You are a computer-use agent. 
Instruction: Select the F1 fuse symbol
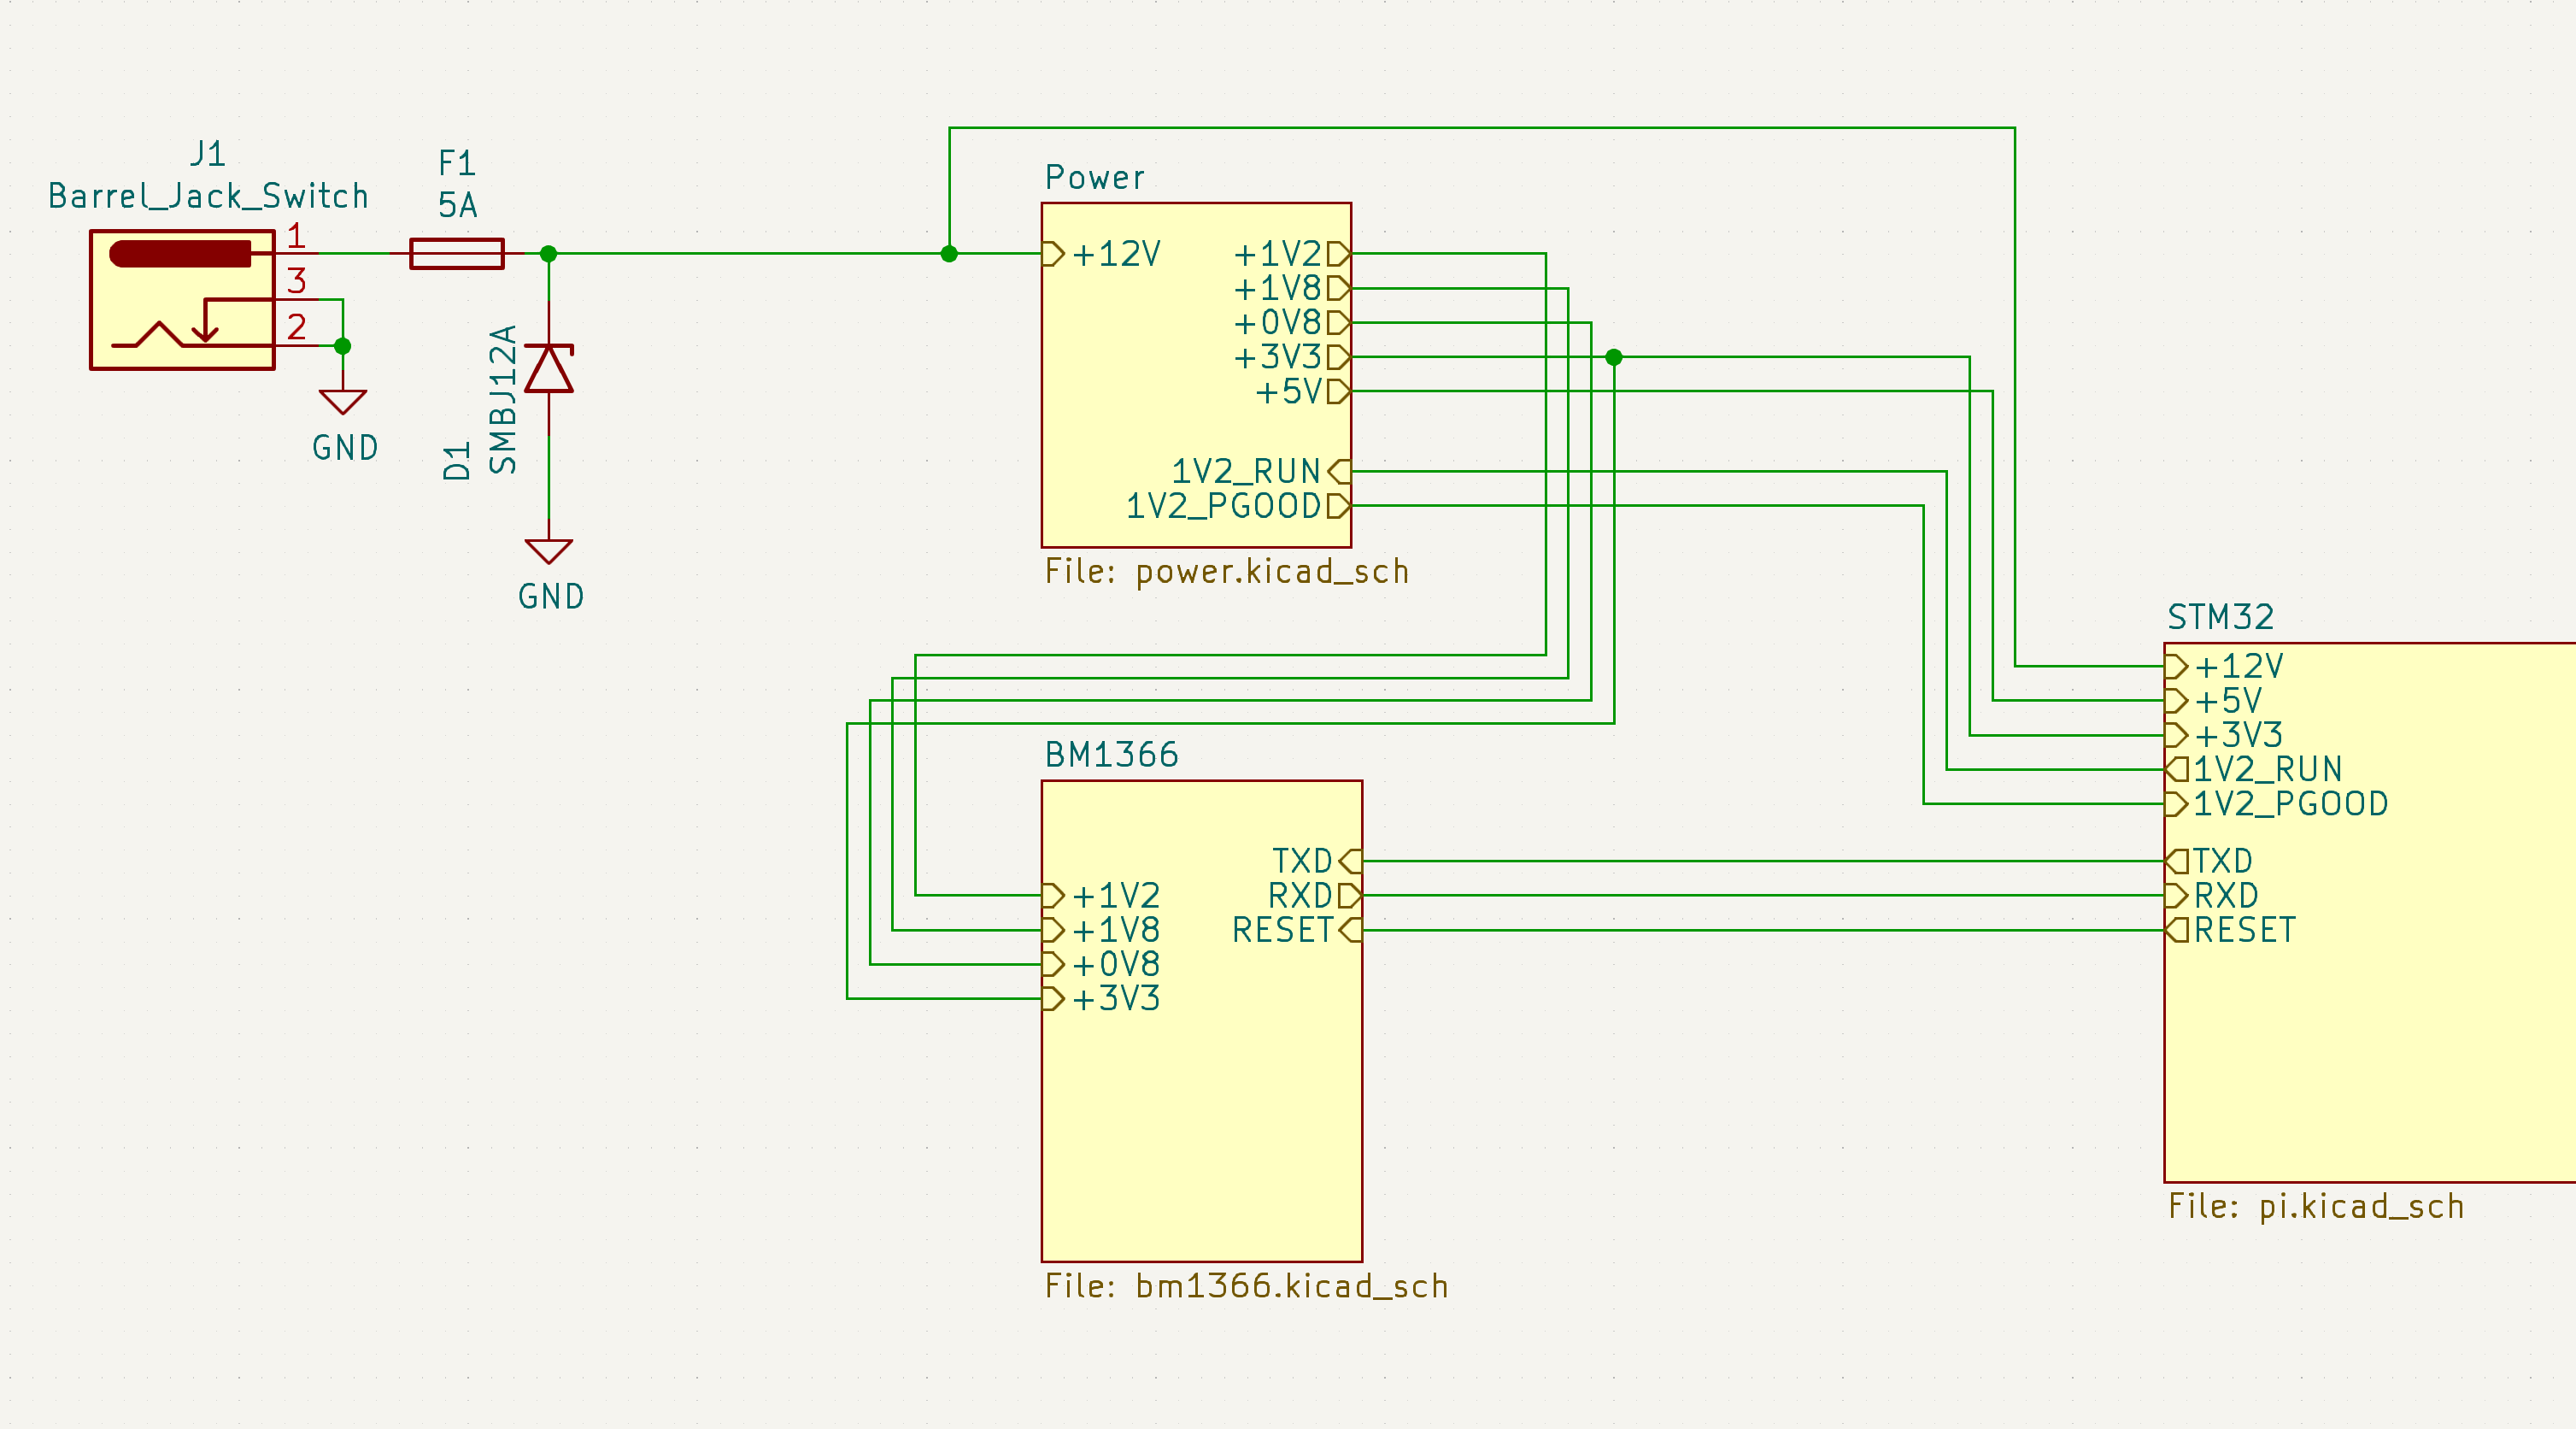click(457, 254)
